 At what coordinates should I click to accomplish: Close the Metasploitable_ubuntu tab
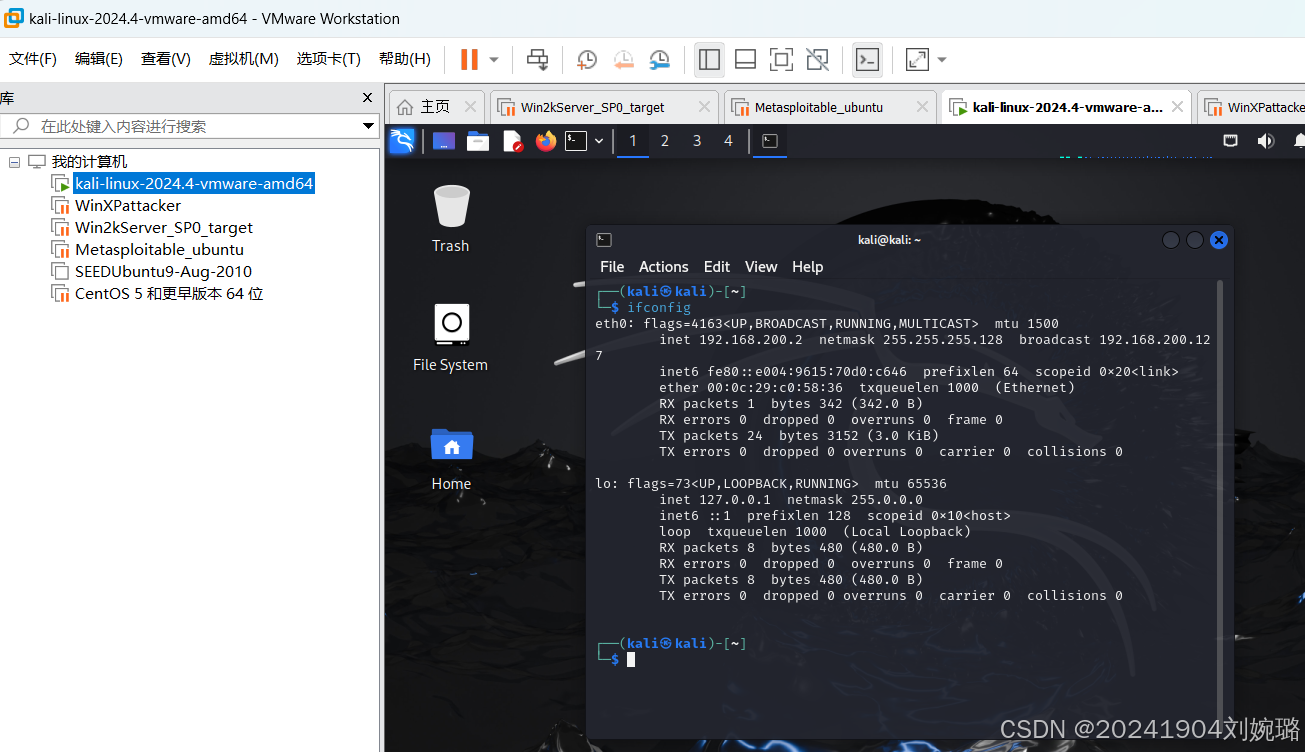click(x=922, y=107)
